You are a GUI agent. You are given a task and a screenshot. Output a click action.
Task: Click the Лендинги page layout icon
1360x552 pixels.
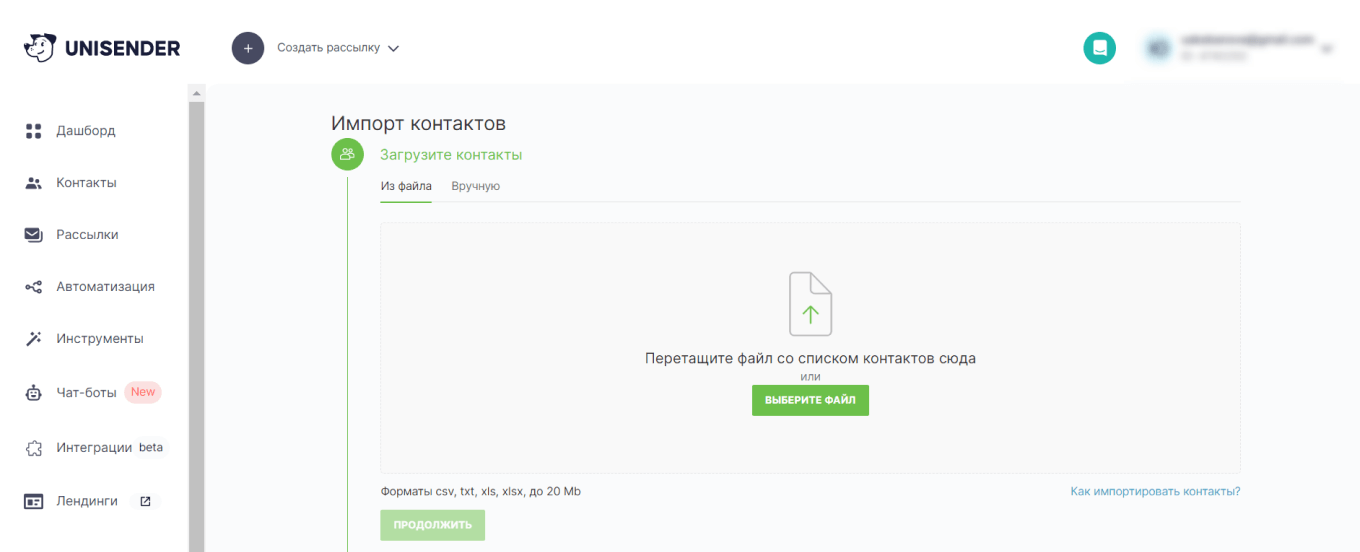pyautogui.click(x=34, y=502)
